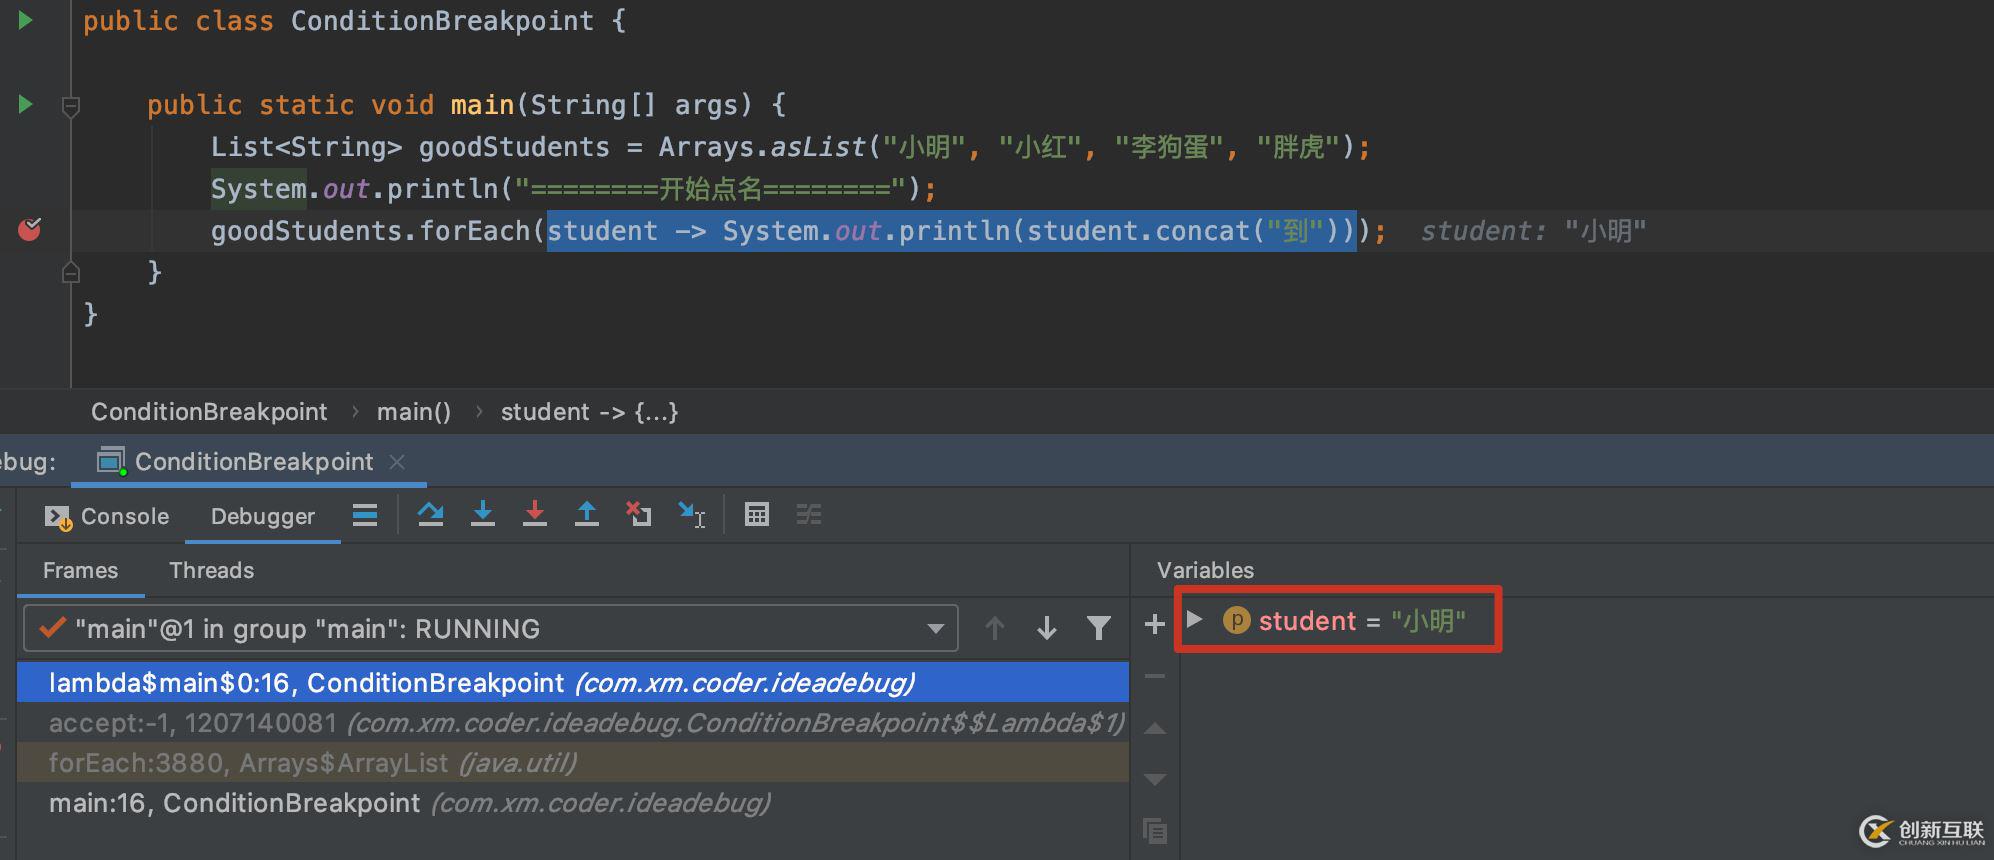1994x860 pixels.
Task: Click the Force Step Into button
Action: (535, 514)
